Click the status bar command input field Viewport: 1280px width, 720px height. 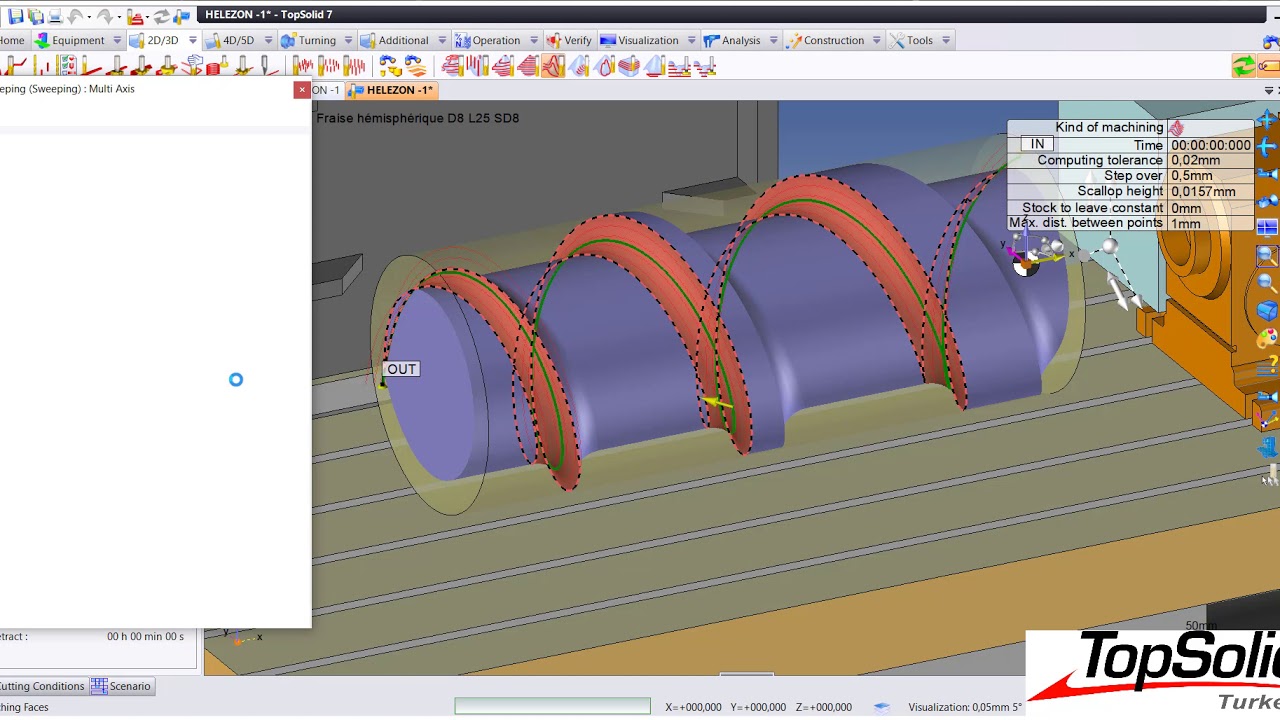tap(552, 707)
